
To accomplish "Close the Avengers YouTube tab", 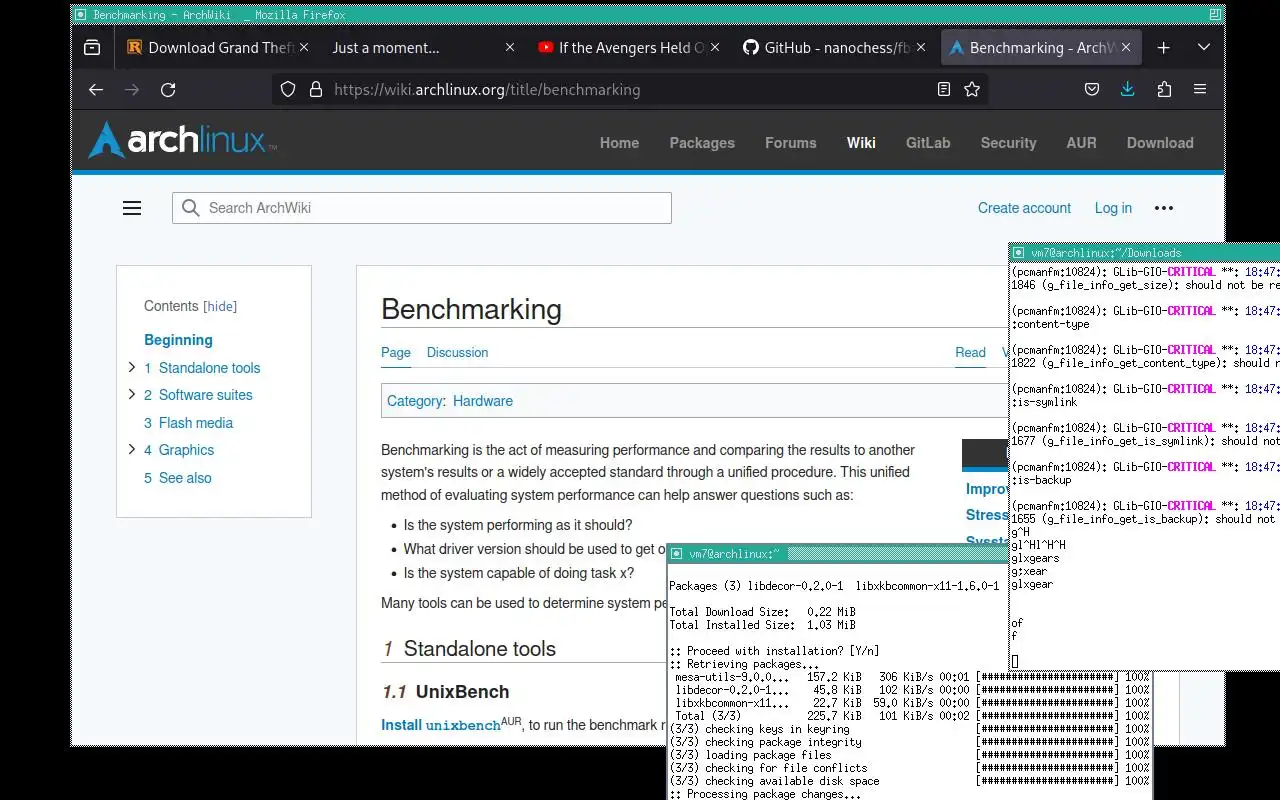I will pyautogui.click(x=715, y=47).
